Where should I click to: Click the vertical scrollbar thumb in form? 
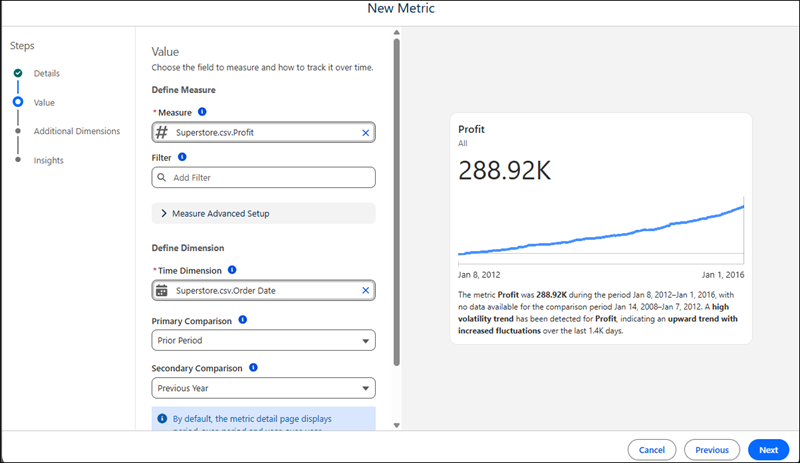[396, 203]
